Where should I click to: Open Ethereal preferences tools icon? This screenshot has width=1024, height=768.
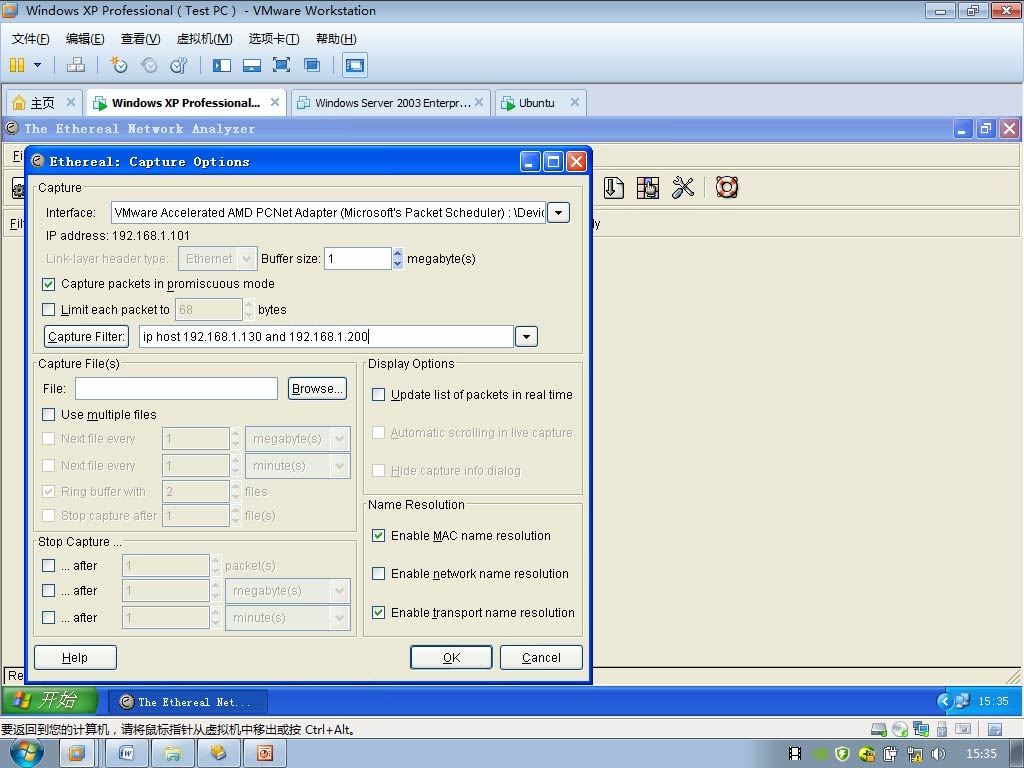tap(683, 188)
